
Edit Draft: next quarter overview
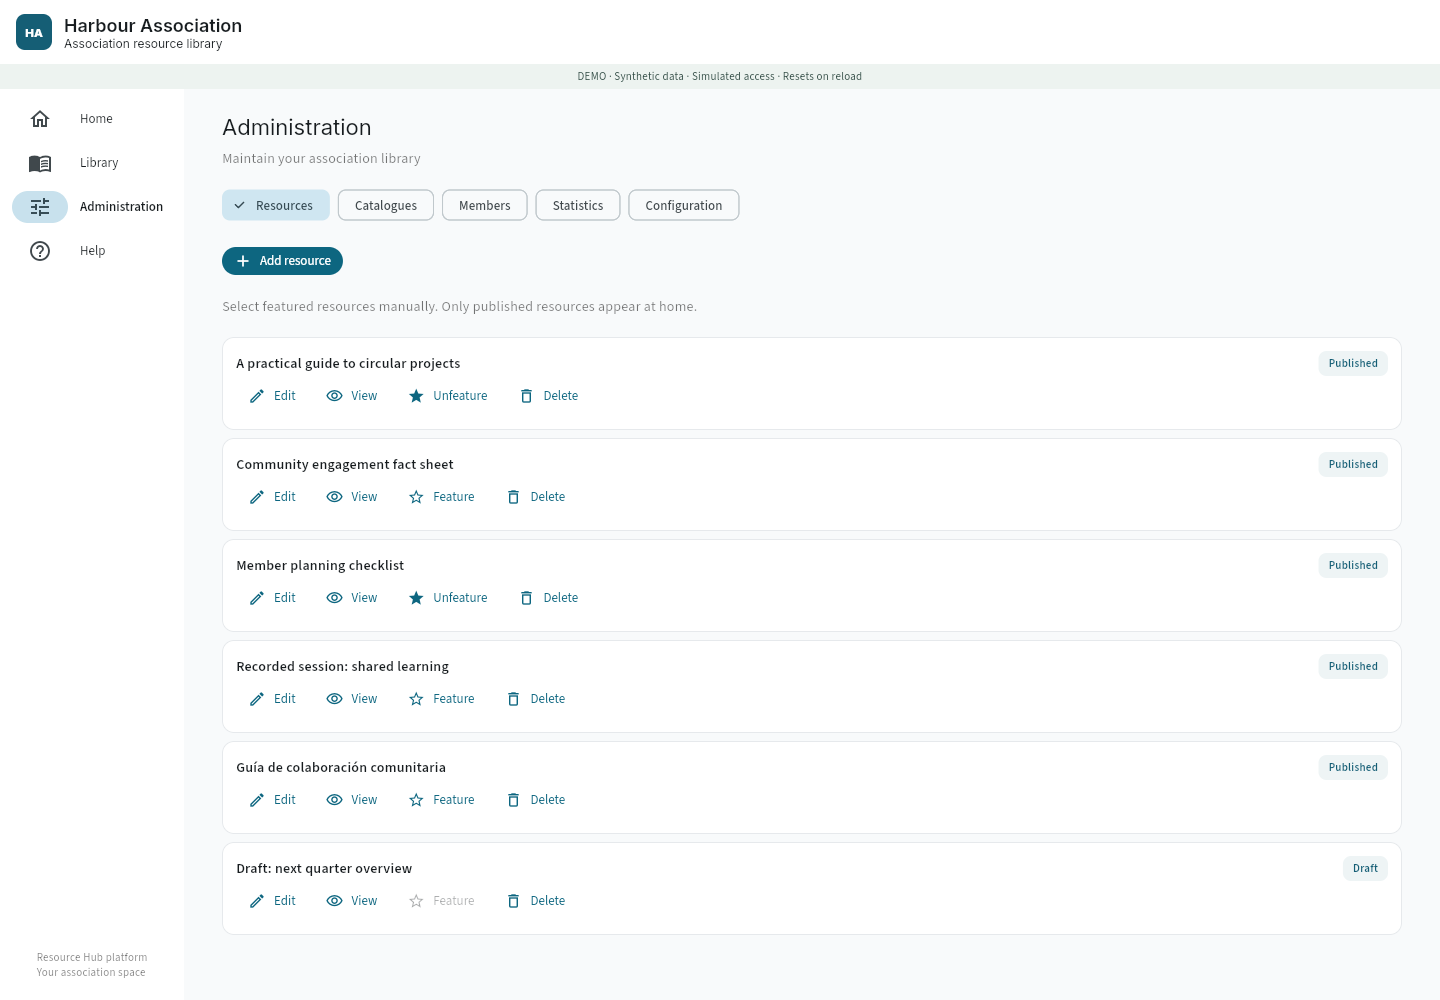point(272,901)
